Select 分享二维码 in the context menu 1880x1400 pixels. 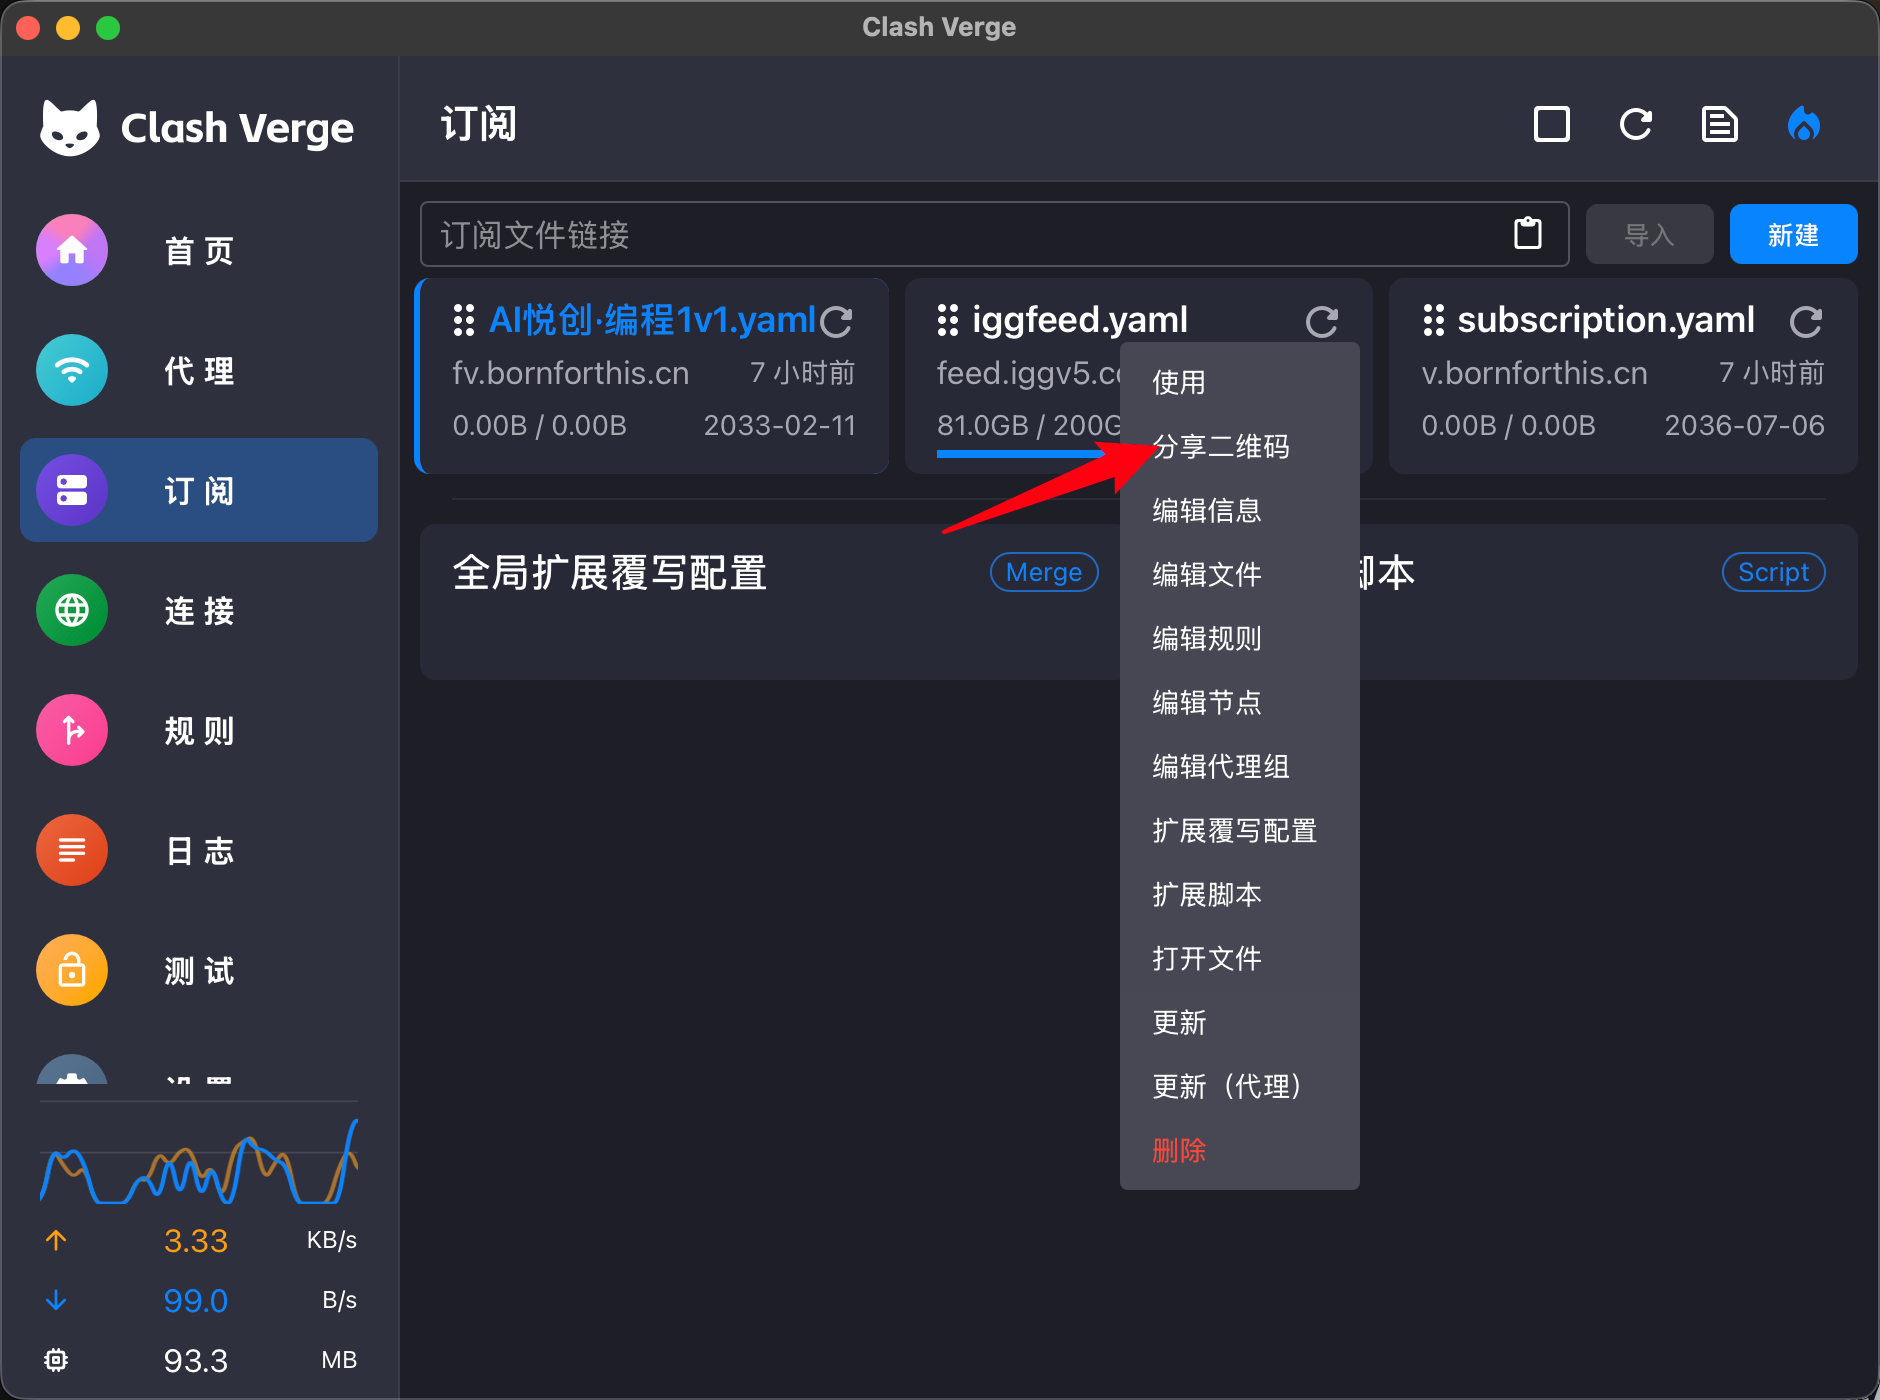point(1240,446)
